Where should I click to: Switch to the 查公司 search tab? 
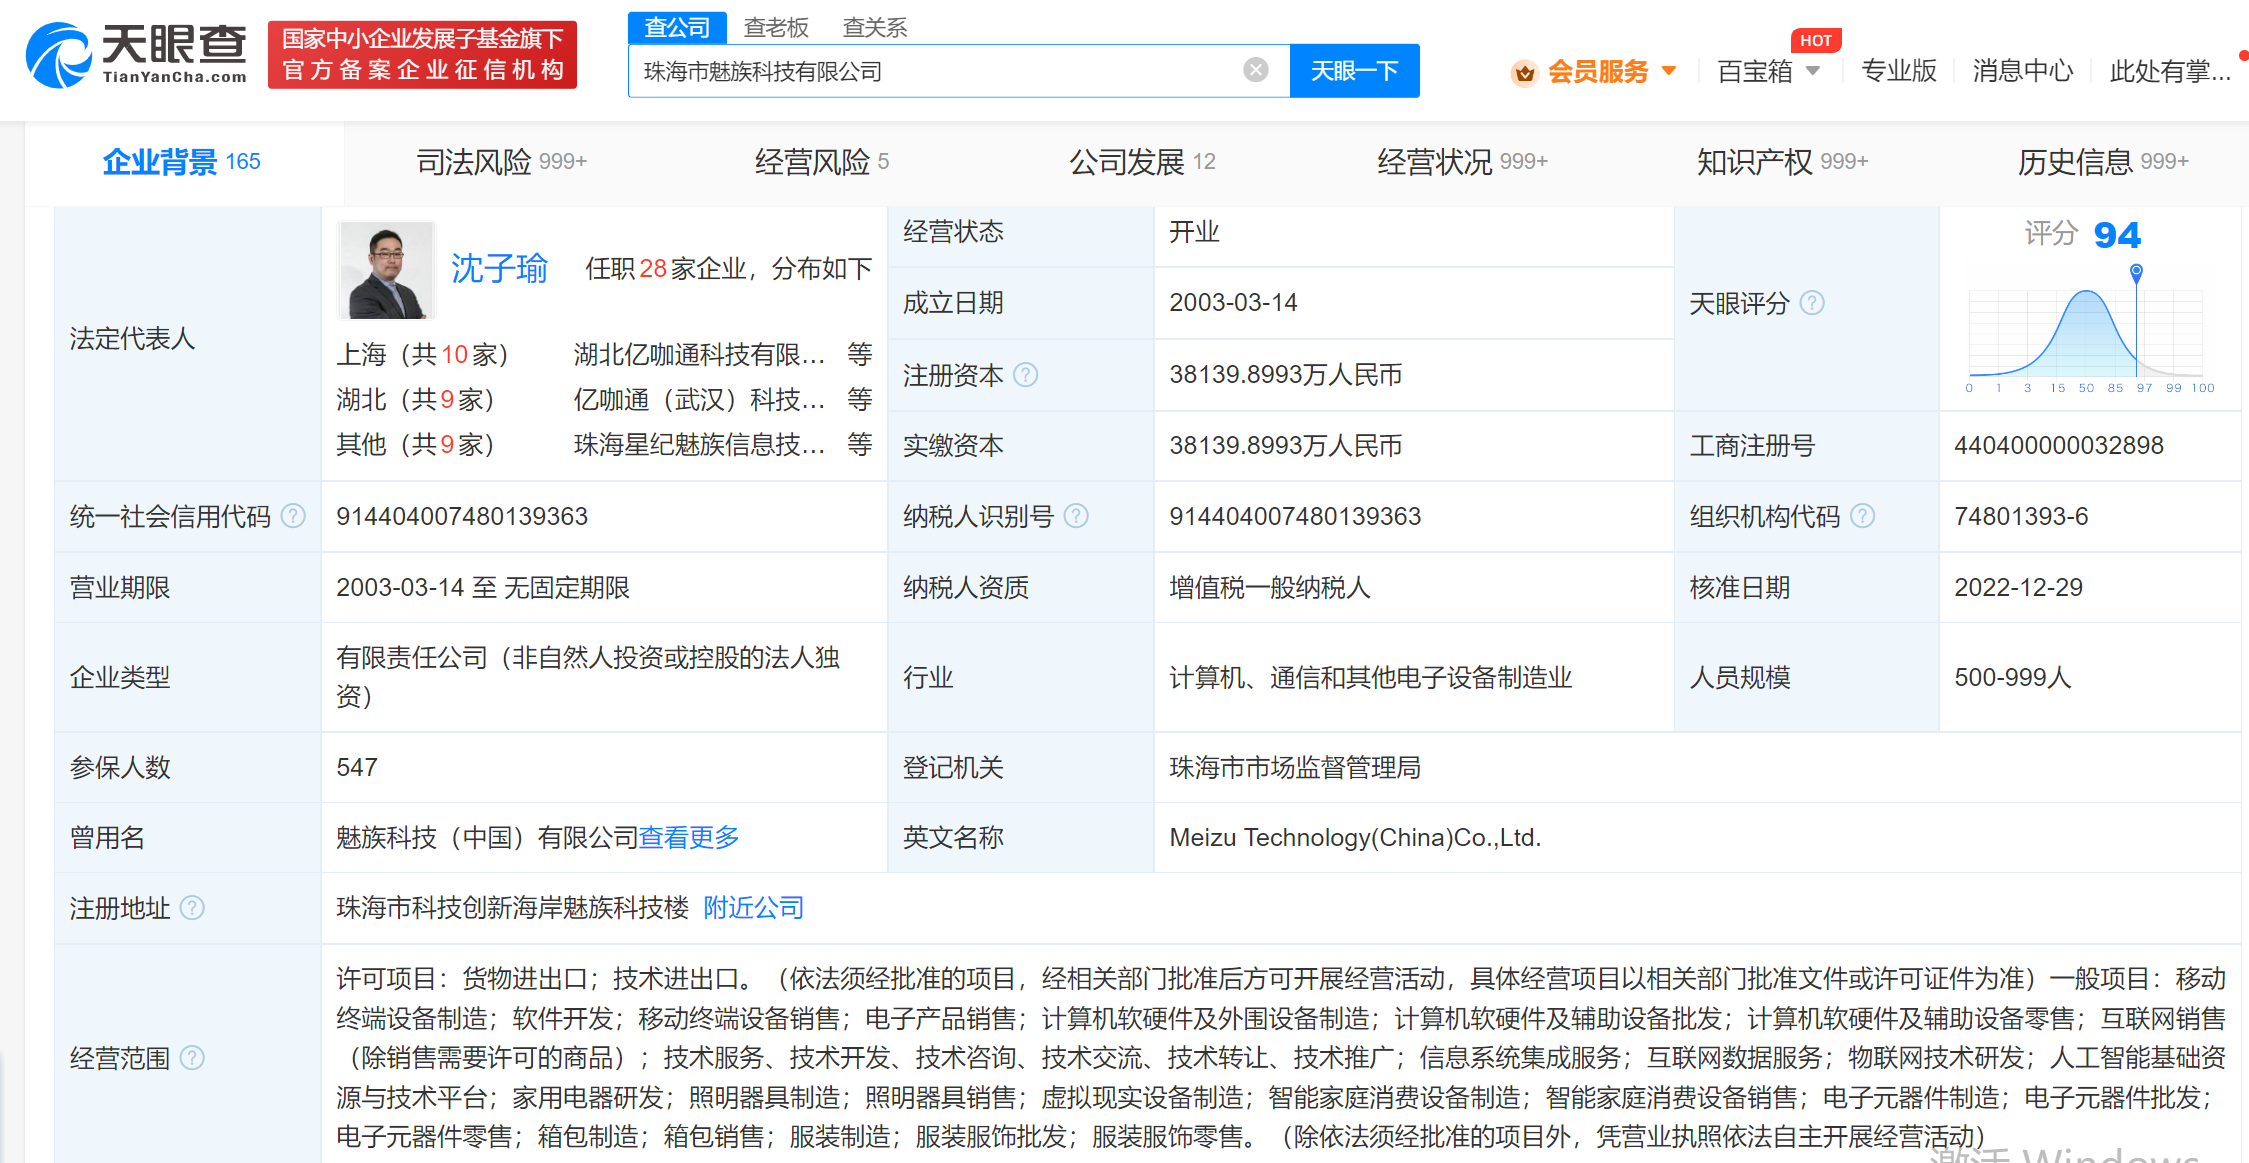point(677,27)
